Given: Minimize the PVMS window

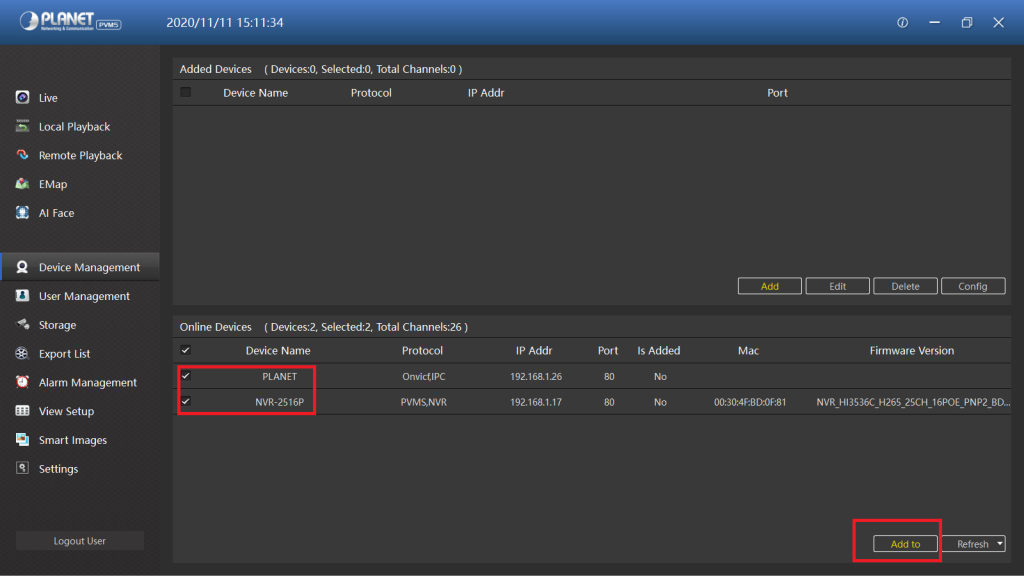Looking at the screenshot, I should [935, 22].
